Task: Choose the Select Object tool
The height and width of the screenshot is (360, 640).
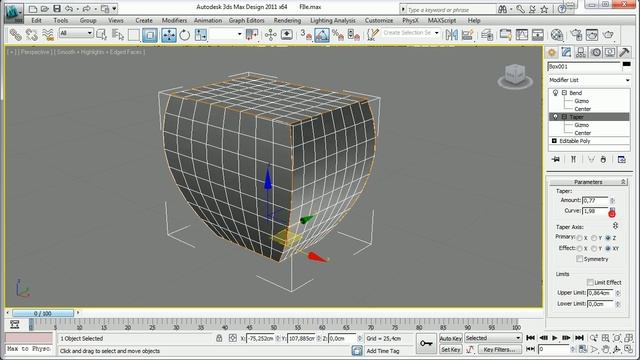Action: pyautogui.click(x=101, y=35)
